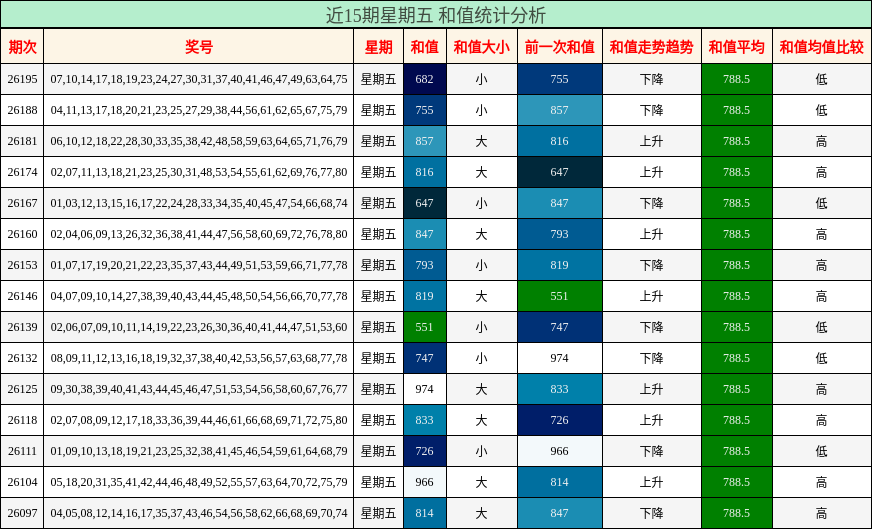Select 星期五 cell in row 26160
The width and height of the screenshot is (872, 529).
pyautogui.click(x=378, y=234)
